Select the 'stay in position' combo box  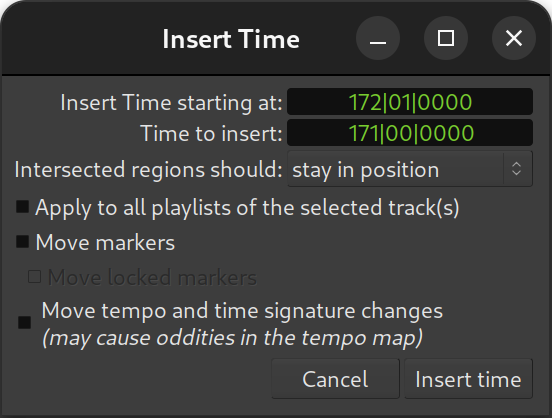(x=410, y=169)
